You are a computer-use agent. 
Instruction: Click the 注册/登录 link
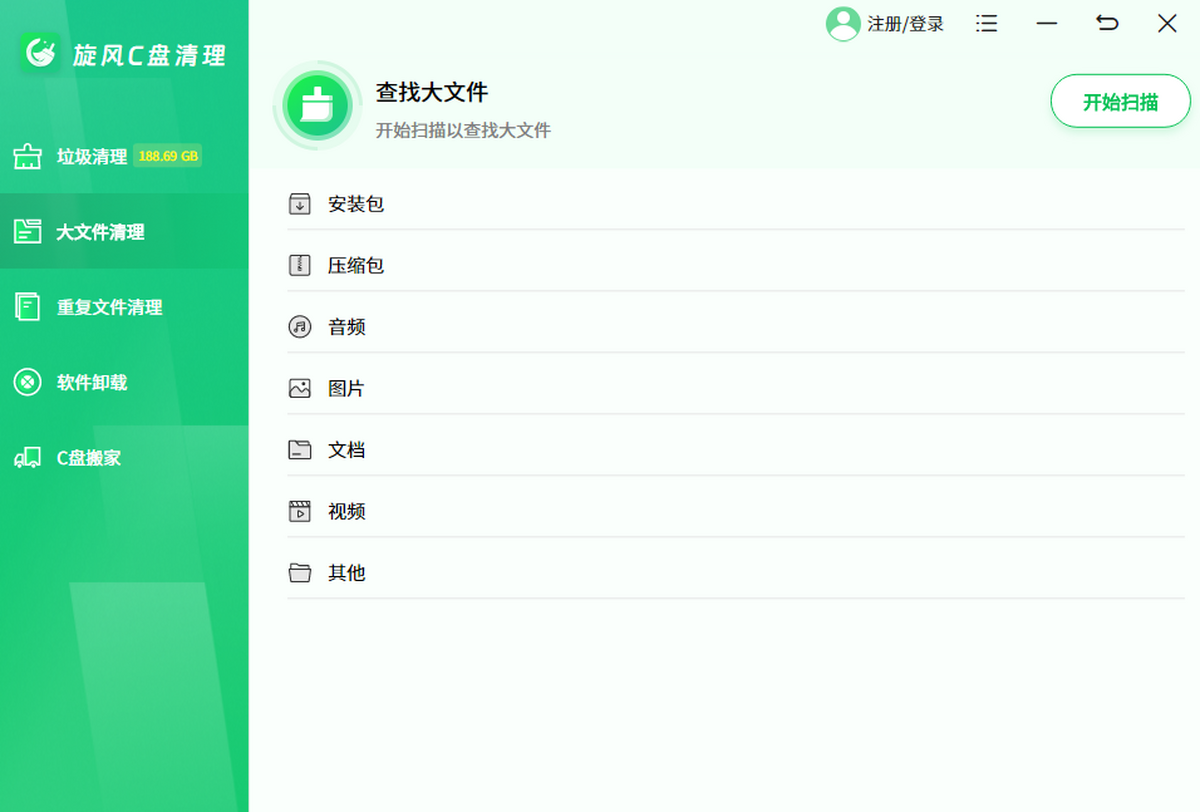tap(905, 24)
